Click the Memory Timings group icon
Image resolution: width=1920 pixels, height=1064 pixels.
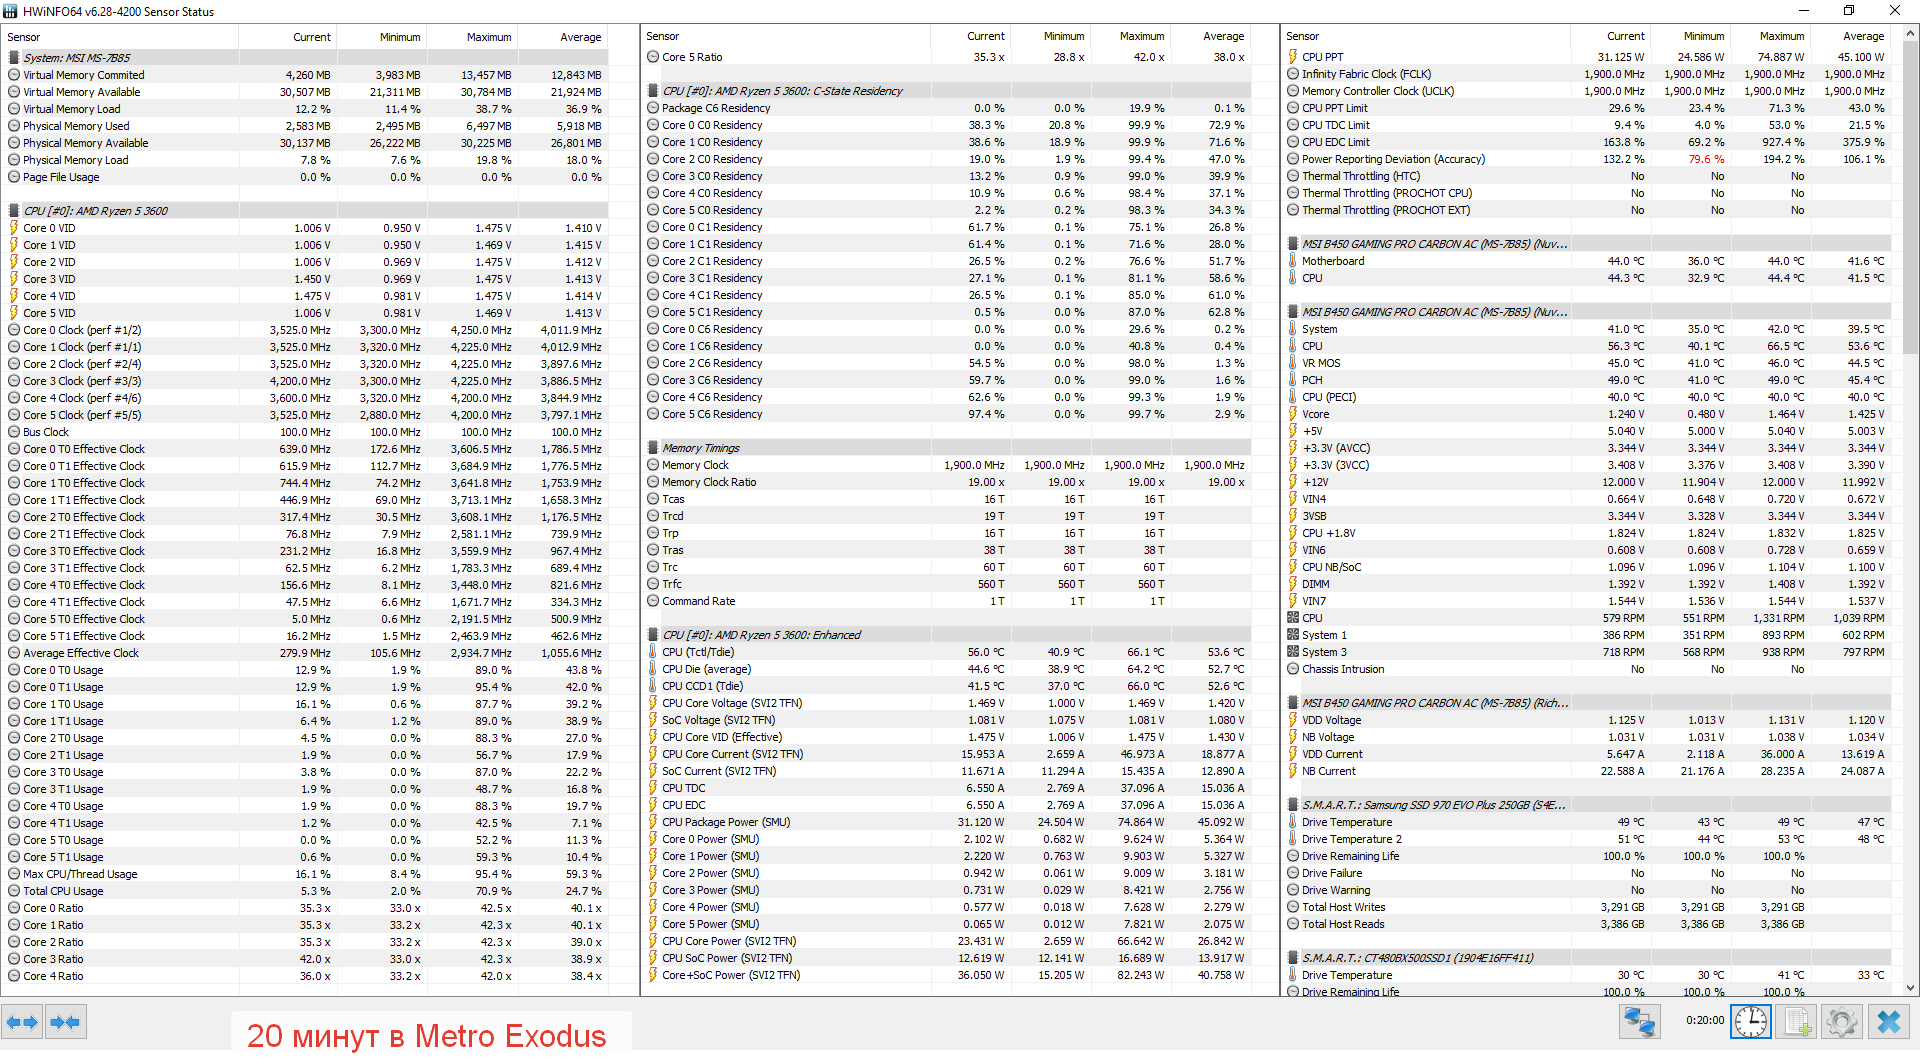coord(653,448)
